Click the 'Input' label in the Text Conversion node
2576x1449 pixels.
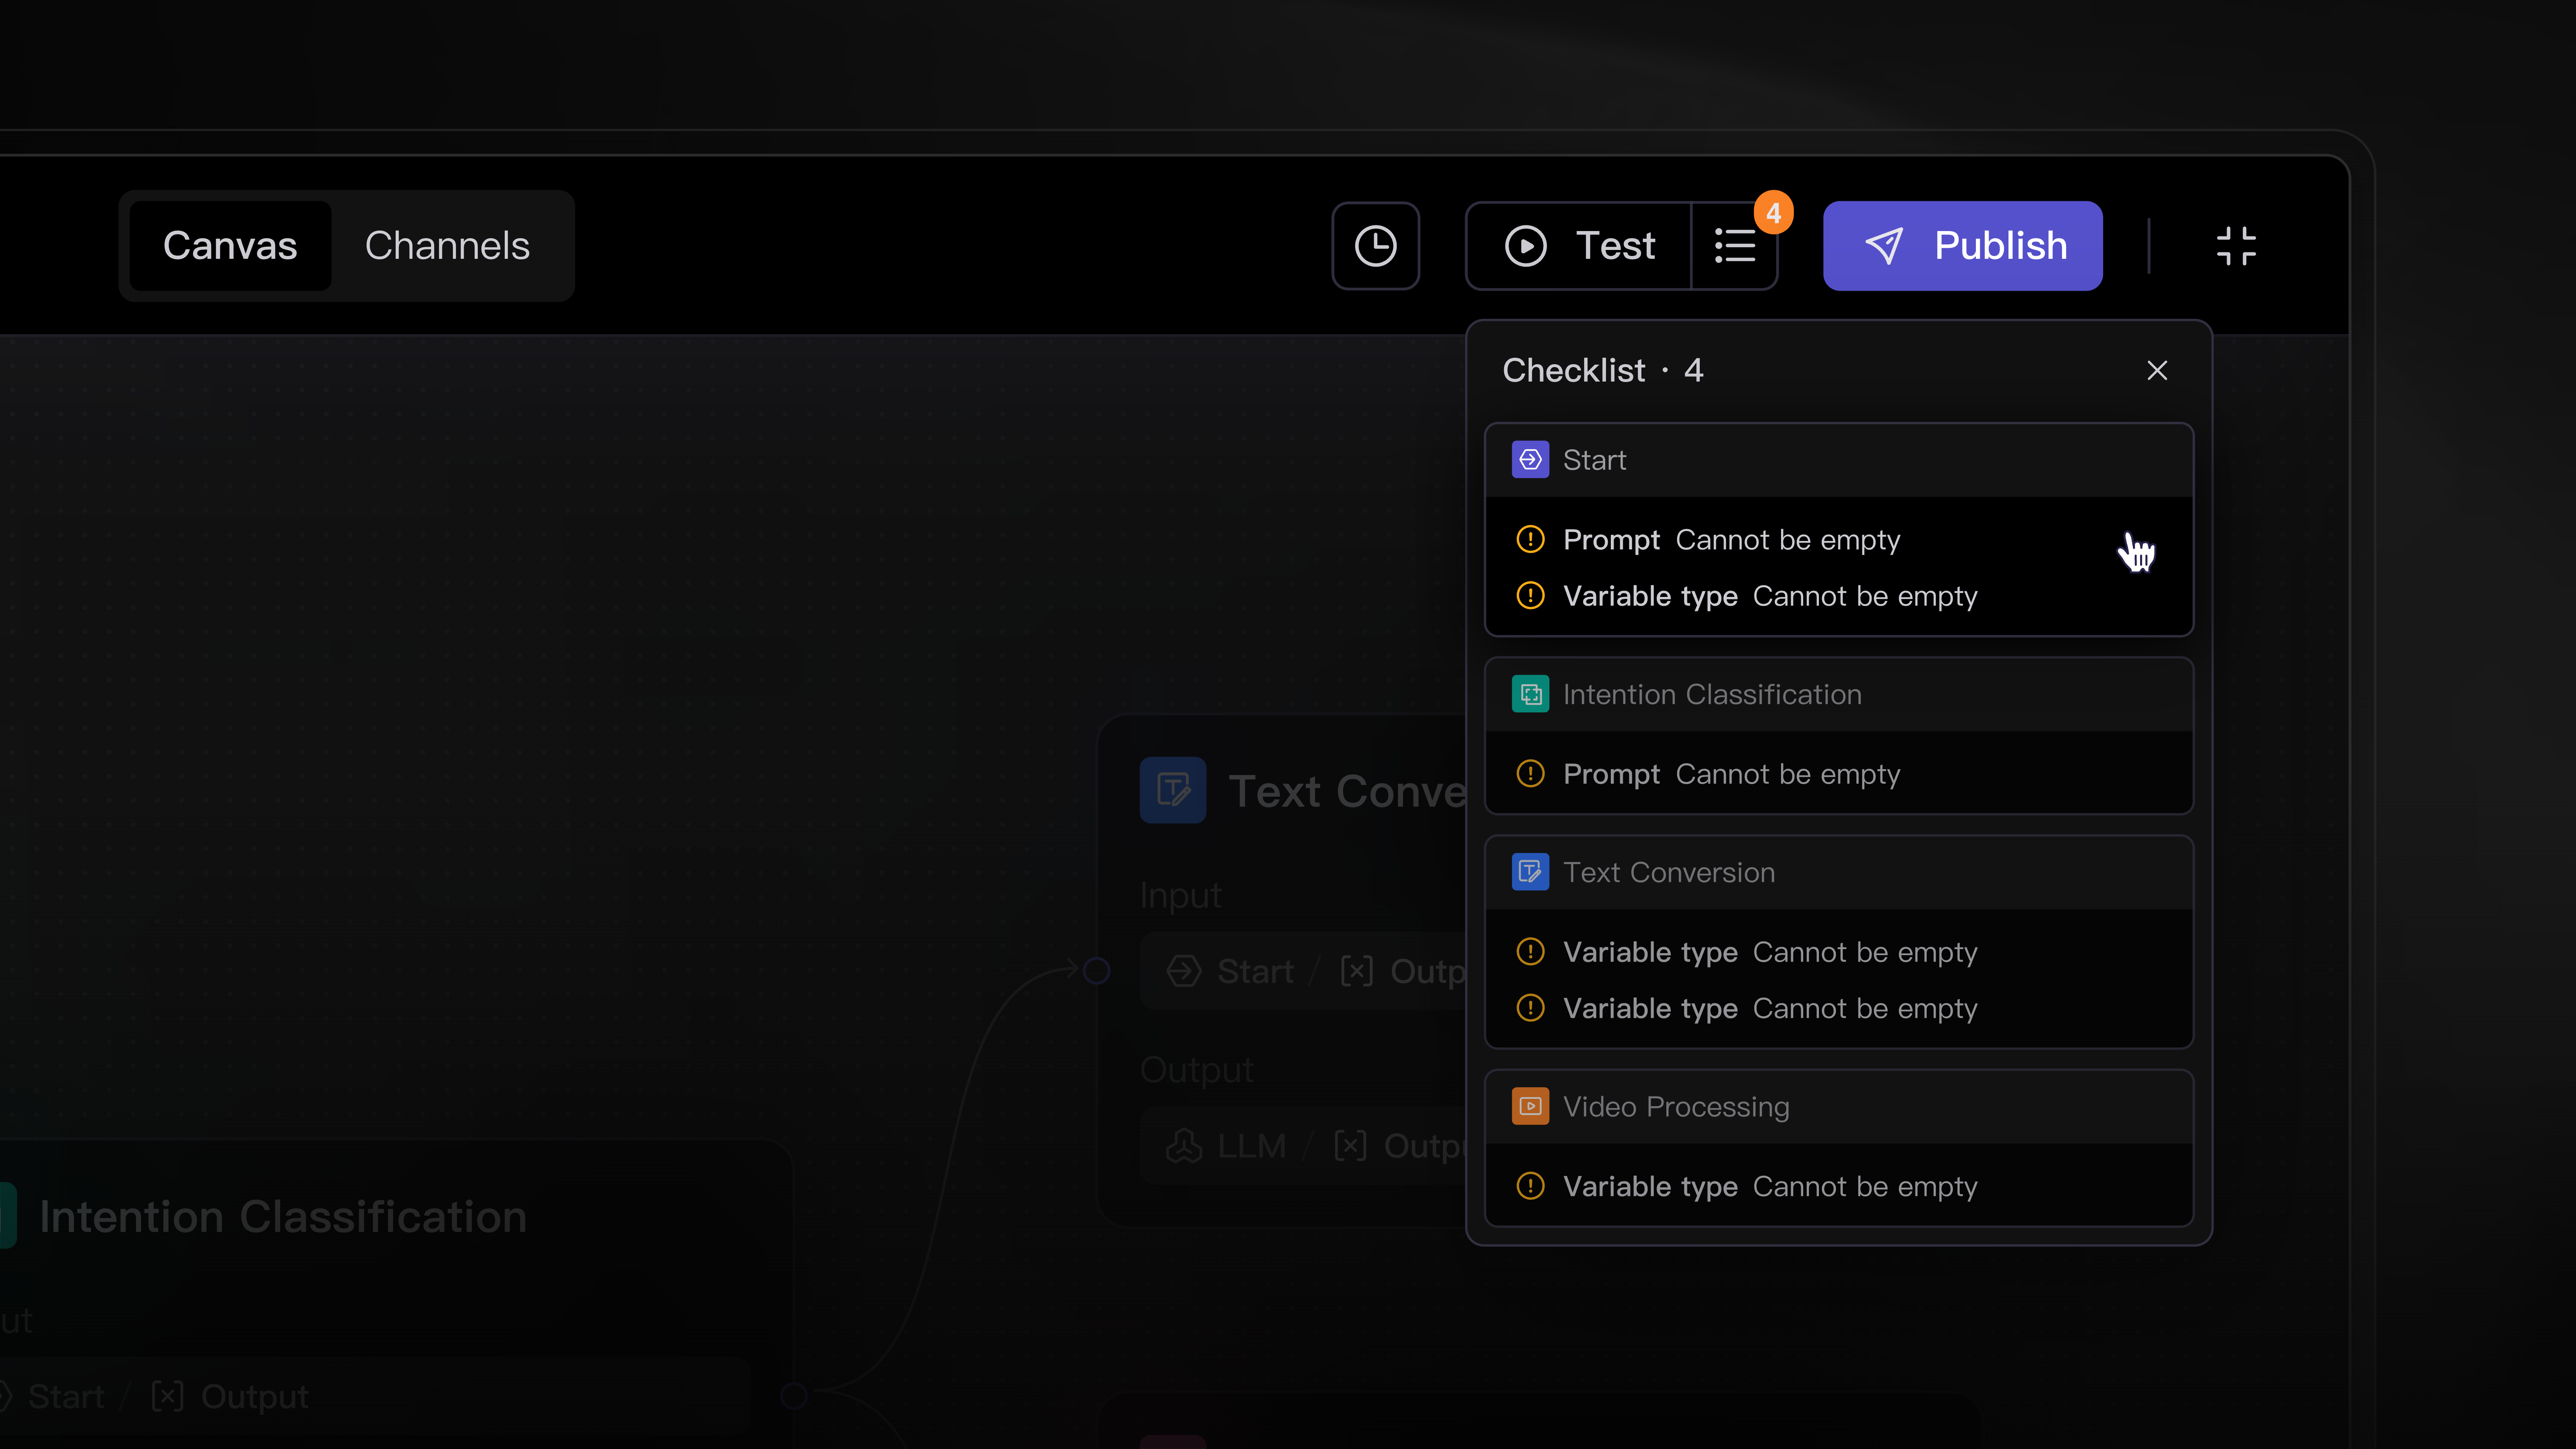pyautogui.click(x=1180, y=896)
